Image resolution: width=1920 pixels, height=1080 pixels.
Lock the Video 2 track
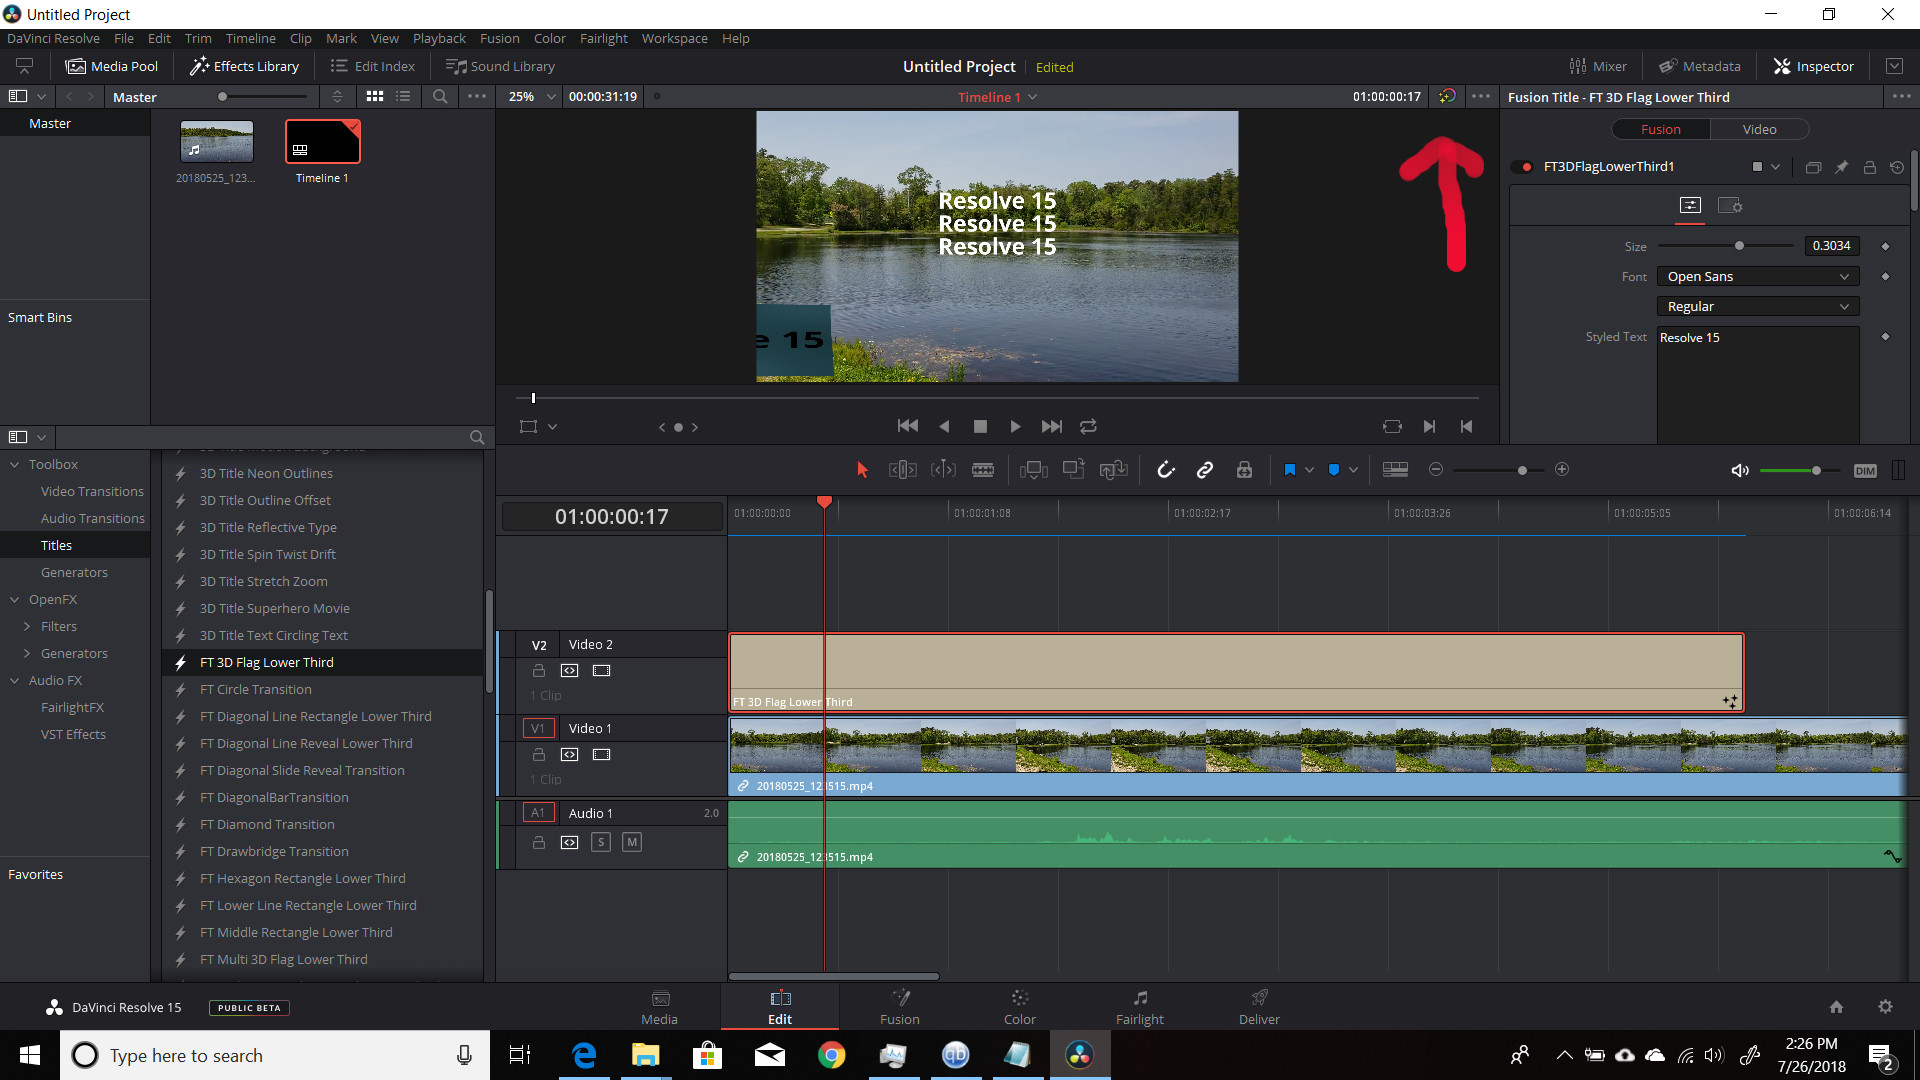[x=539, y=671]
